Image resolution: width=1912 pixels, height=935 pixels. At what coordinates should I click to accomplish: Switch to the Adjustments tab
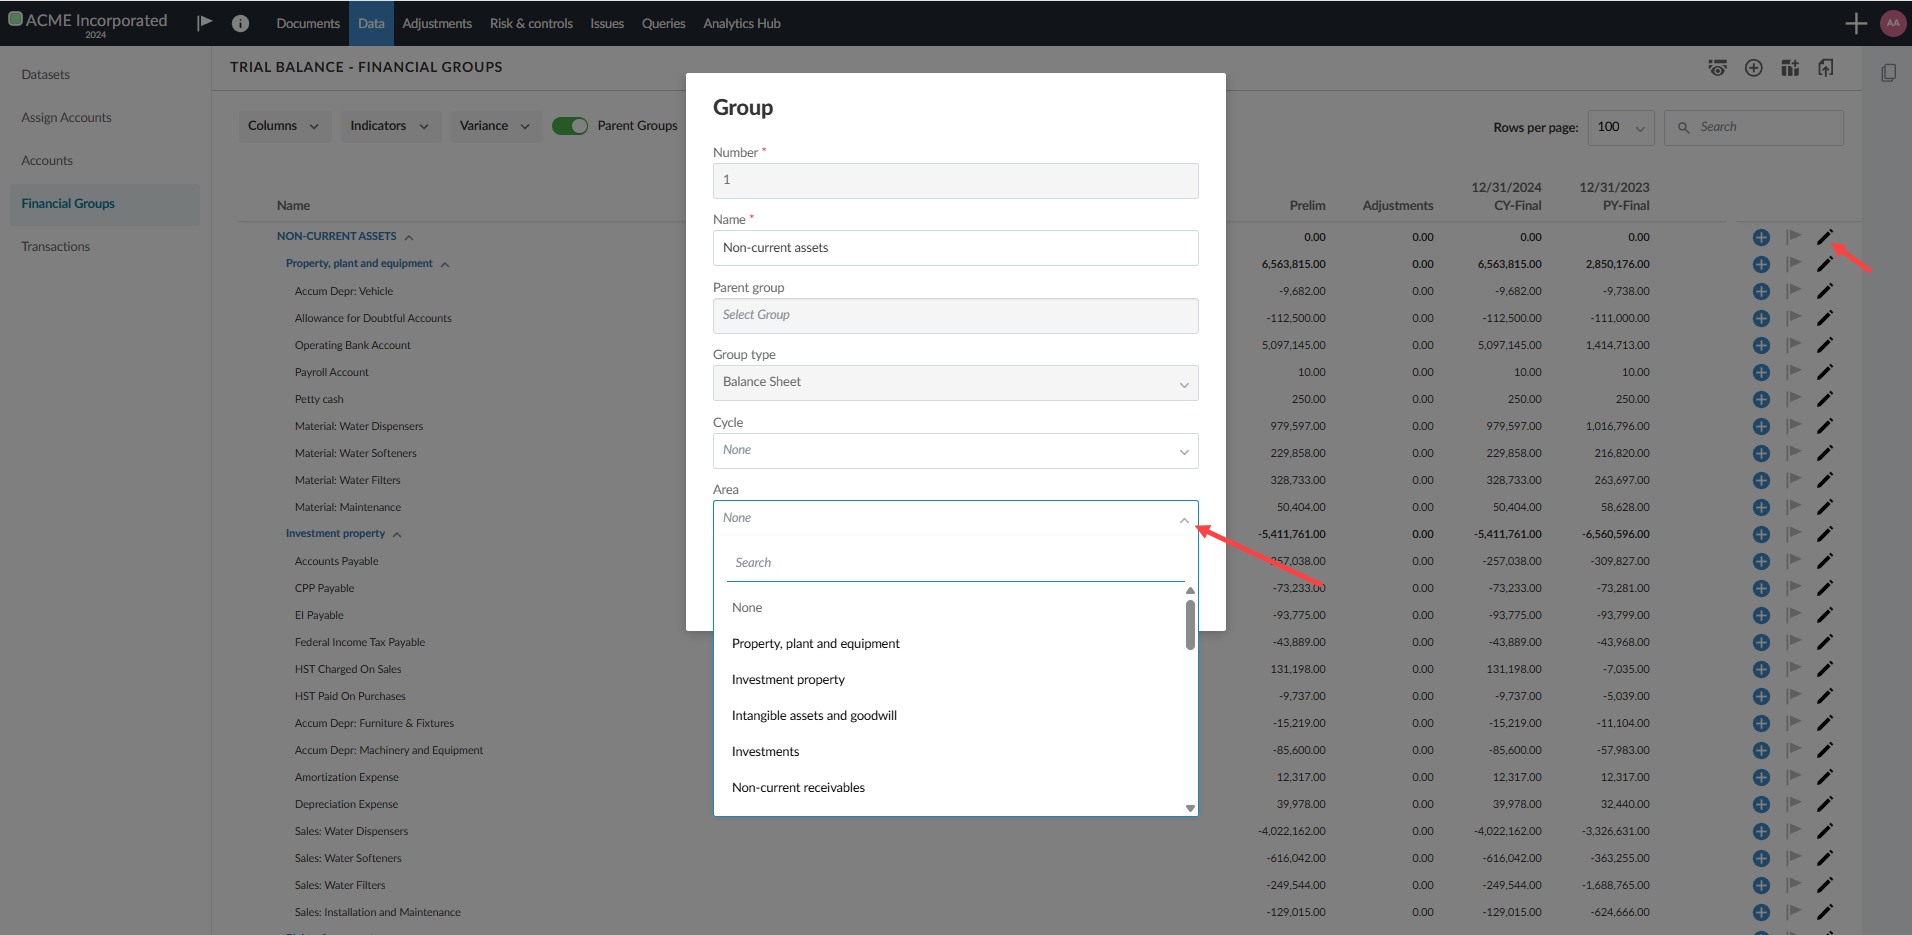pyautogui.click(x=437, y=23)
